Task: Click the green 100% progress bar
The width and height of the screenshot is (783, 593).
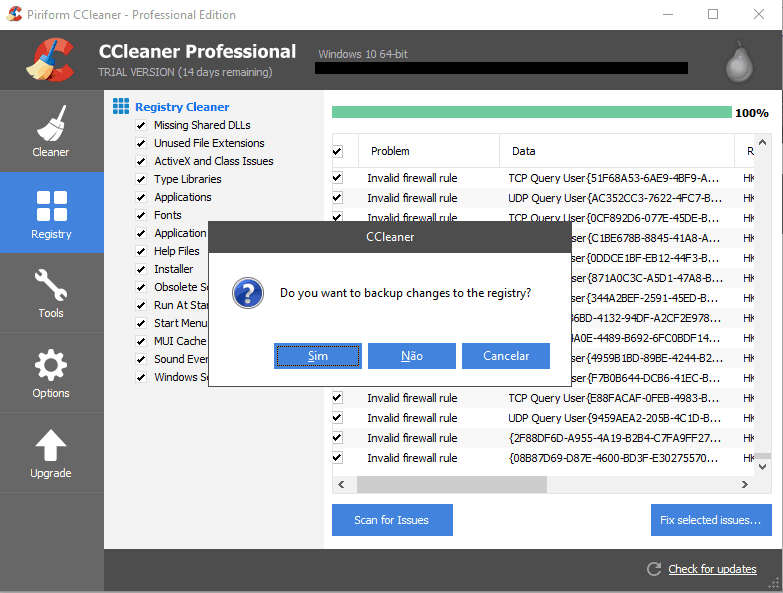Action: (x=532, y=112)
